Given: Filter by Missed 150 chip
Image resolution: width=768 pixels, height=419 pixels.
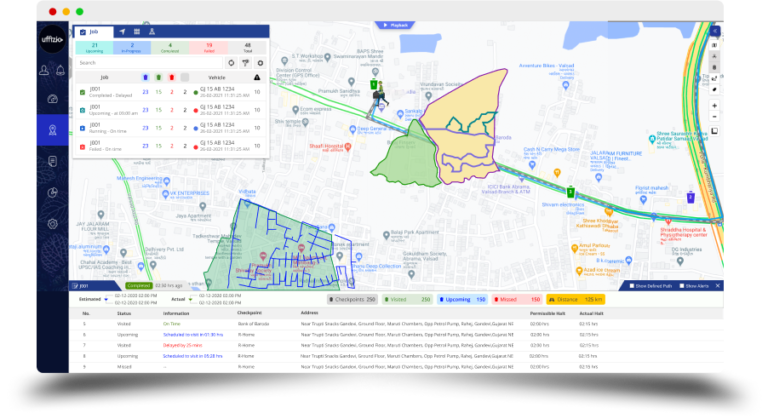Looking at the screenshot, I should (517, 299).
